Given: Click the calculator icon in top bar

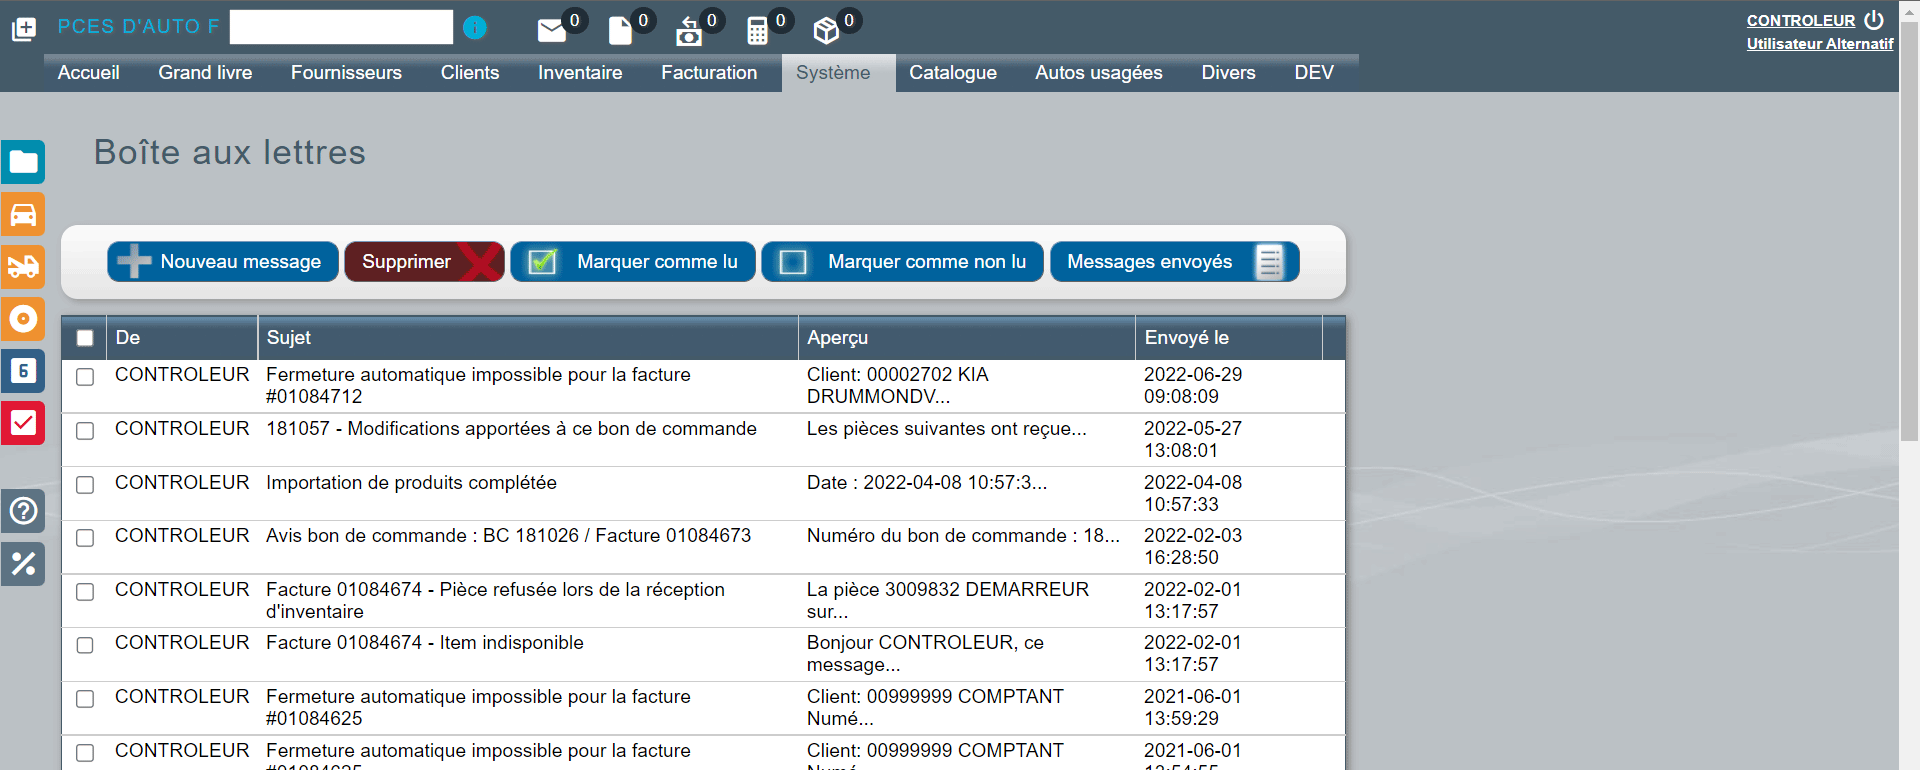Looking at the screenshot, I should (757, 31).
